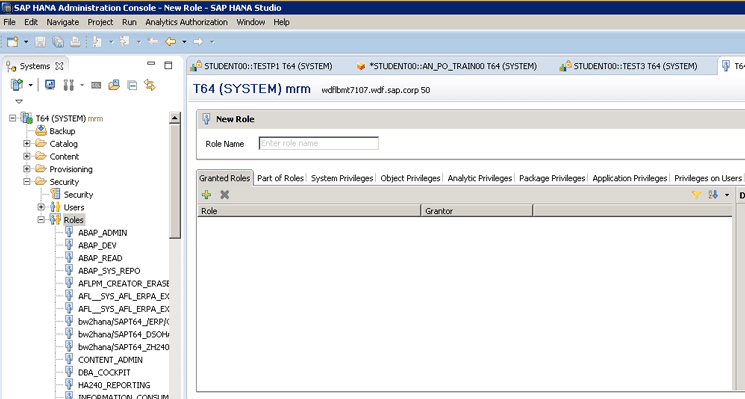Open the Analytic Privileges tab
The image size is (745, 399).
pos(480,178)
